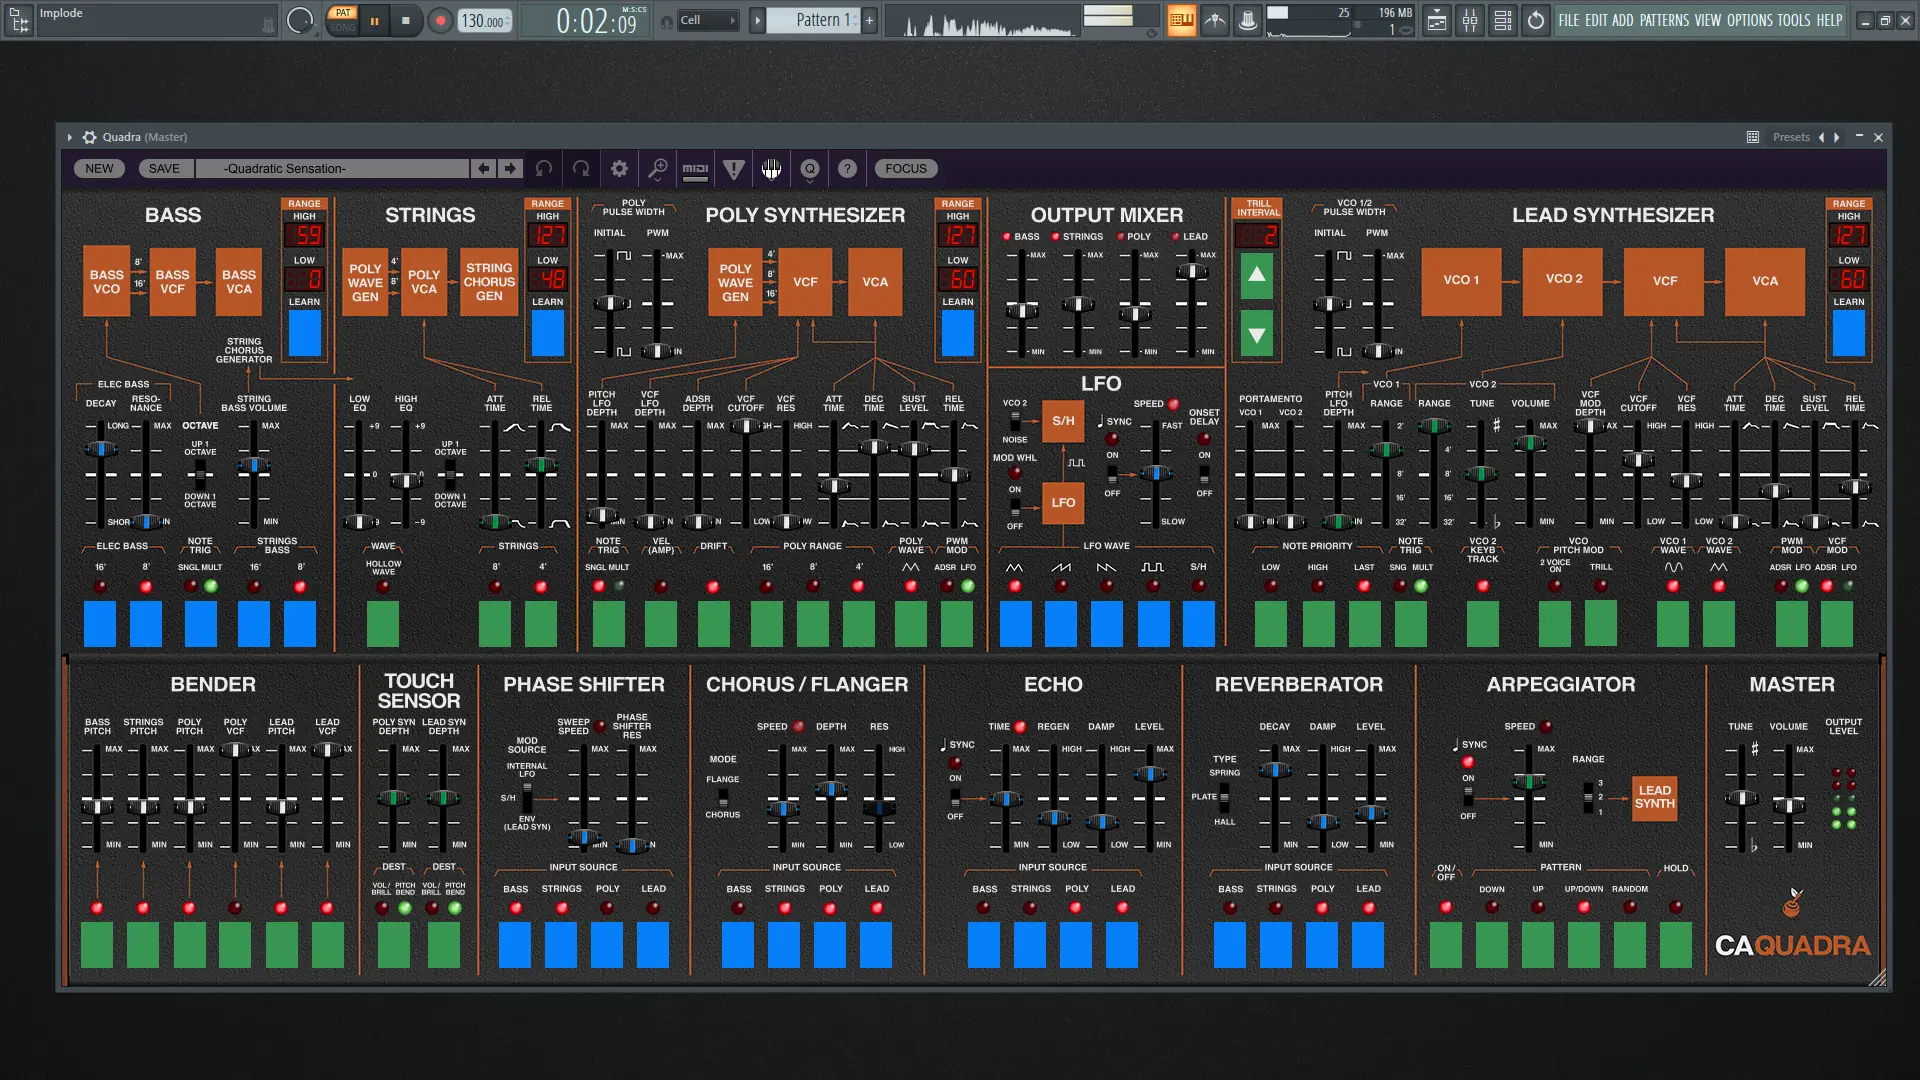Open the OPTIONS menu
This screenshot has height=1080, width=1920.
[x=1749, y=20]
